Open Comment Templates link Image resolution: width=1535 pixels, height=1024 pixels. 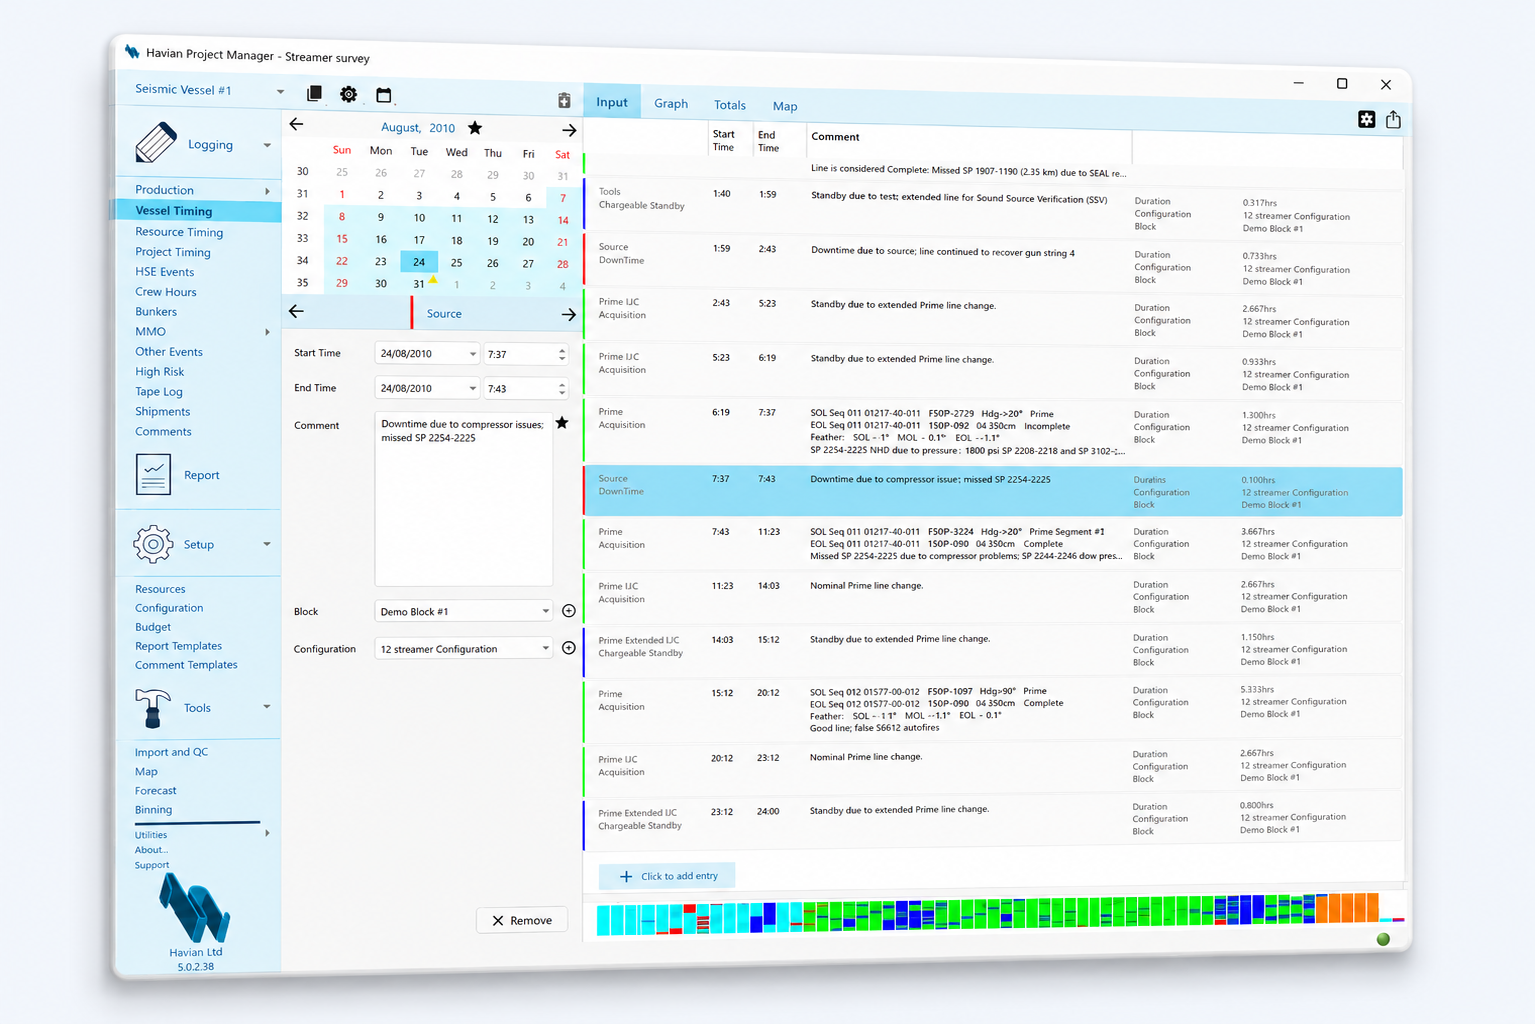(x=186, y=665)
